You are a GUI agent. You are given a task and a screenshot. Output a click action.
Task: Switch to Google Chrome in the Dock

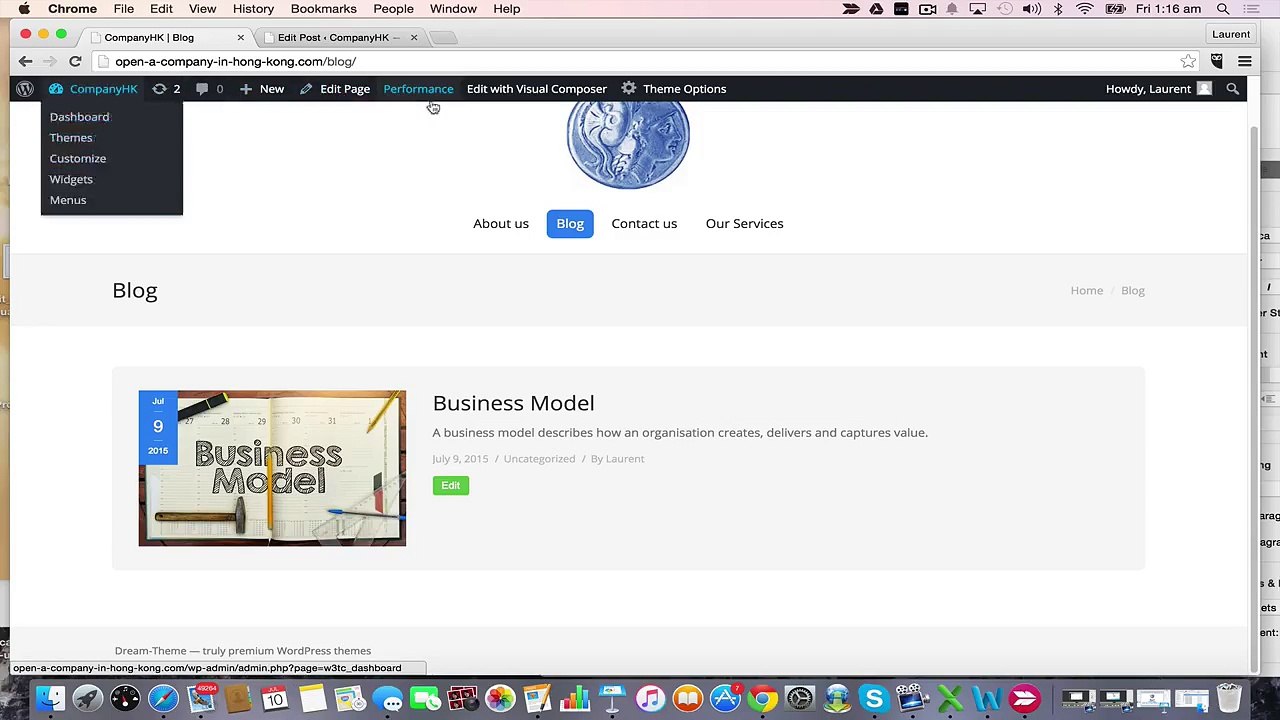point(762,698)
